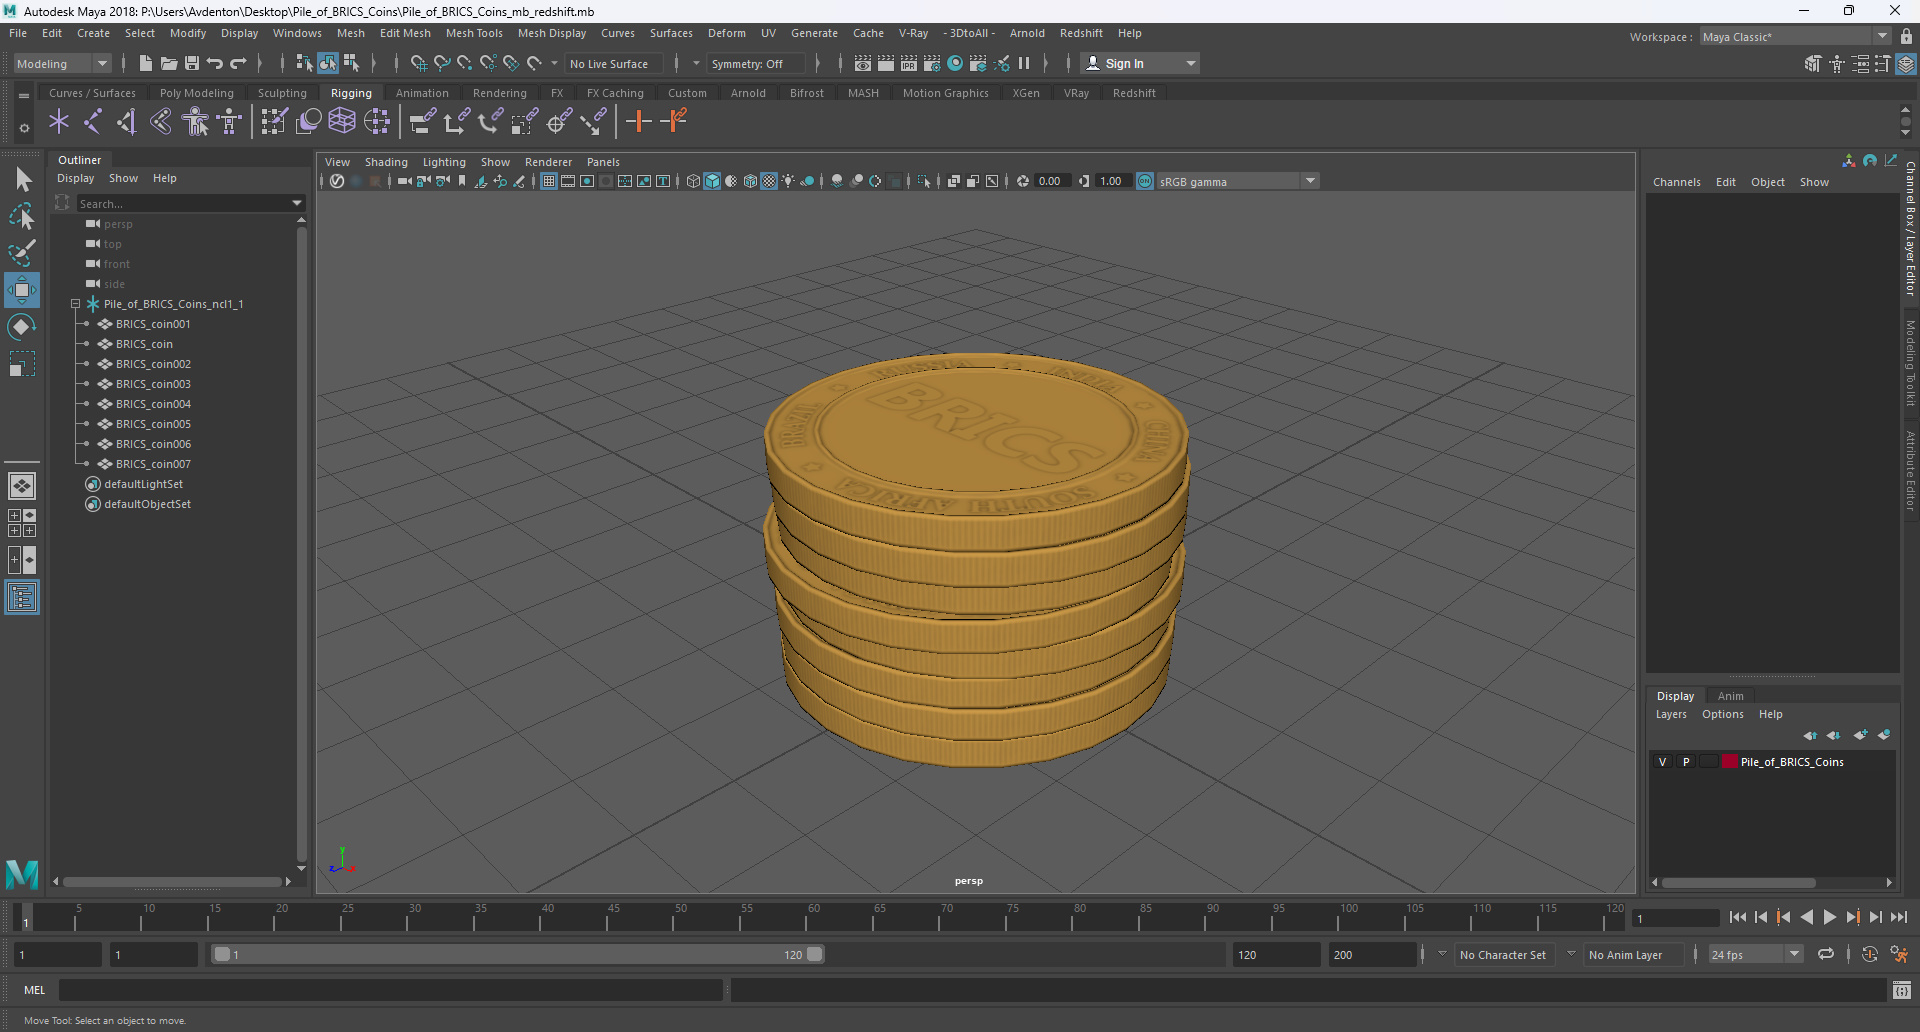Click the Open Render View icon
Viewport: 1920px width, 1032px height.
(x=863, y=63)
